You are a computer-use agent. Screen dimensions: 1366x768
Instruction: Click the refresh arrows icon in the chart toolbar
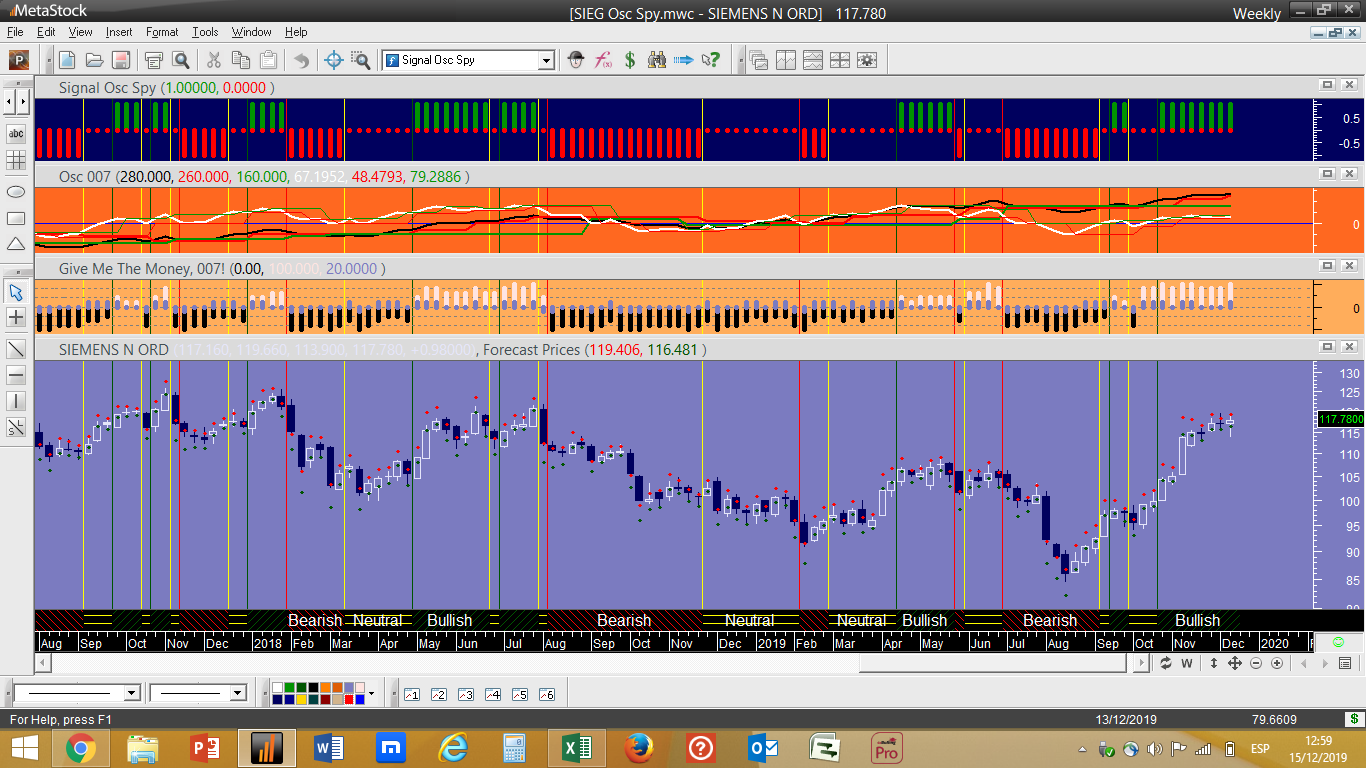click(1165, 664)
